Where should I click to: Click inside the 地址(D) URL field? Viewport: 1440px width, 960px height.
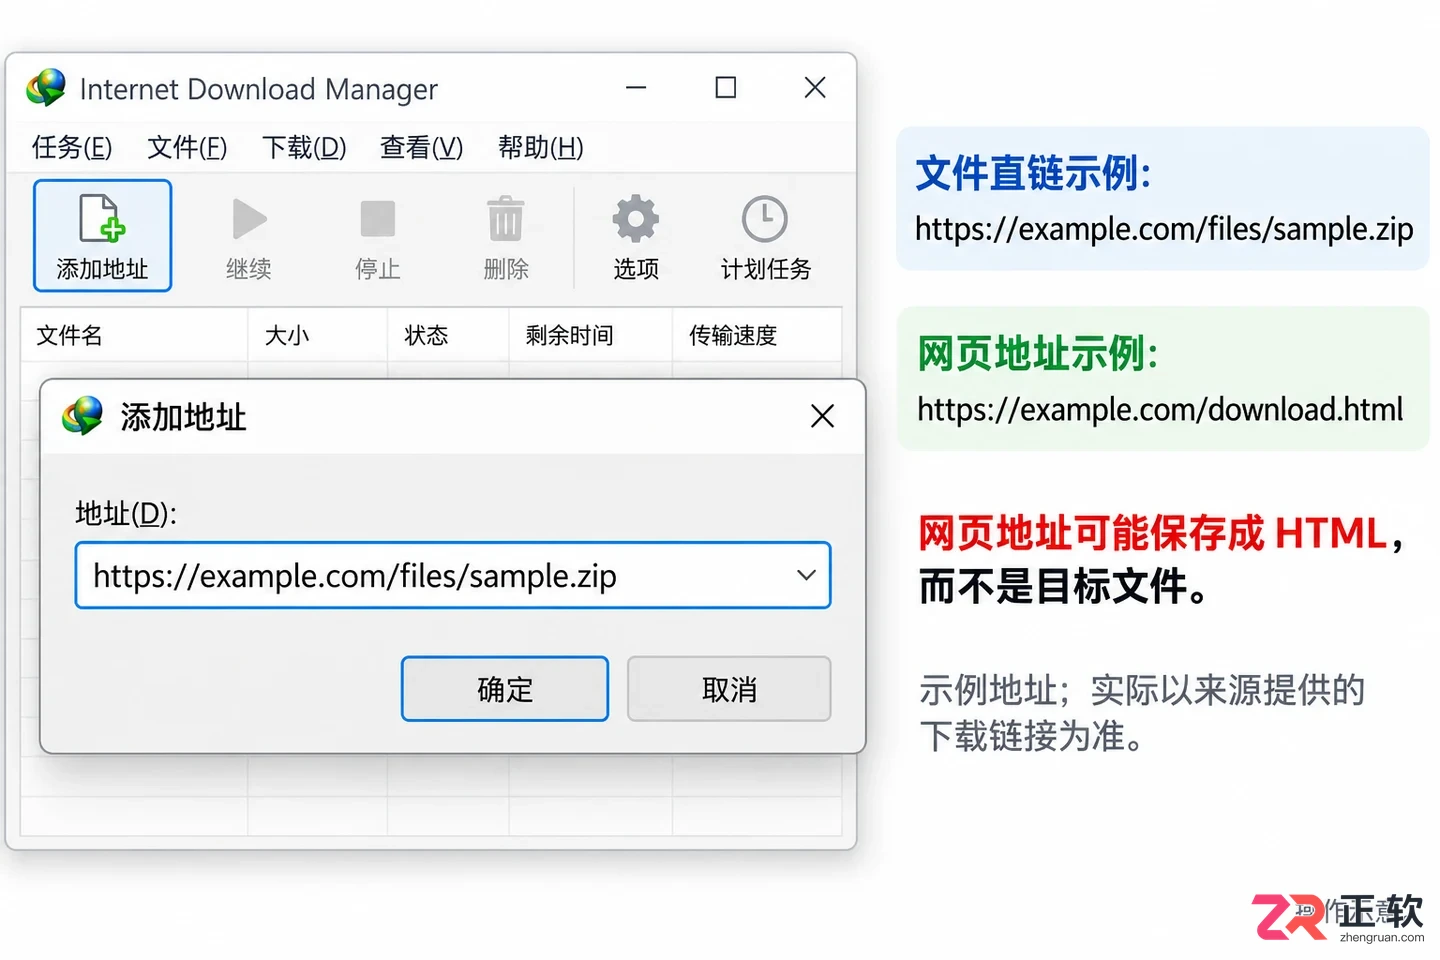(453, 575)
